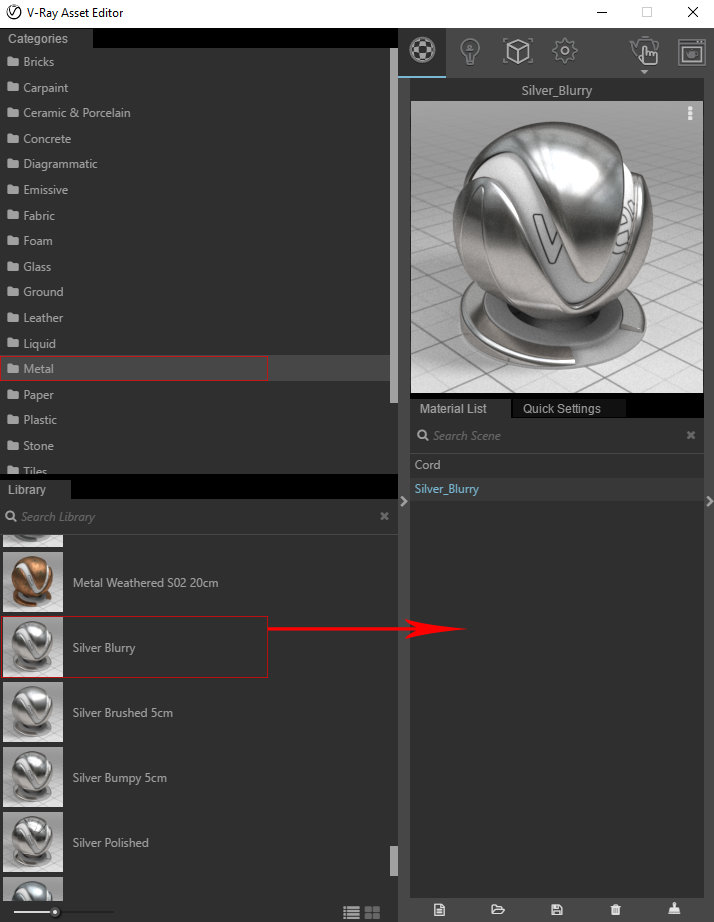714x922 pixels.
Task: Open the Stone category
Action: coord(194,446)
